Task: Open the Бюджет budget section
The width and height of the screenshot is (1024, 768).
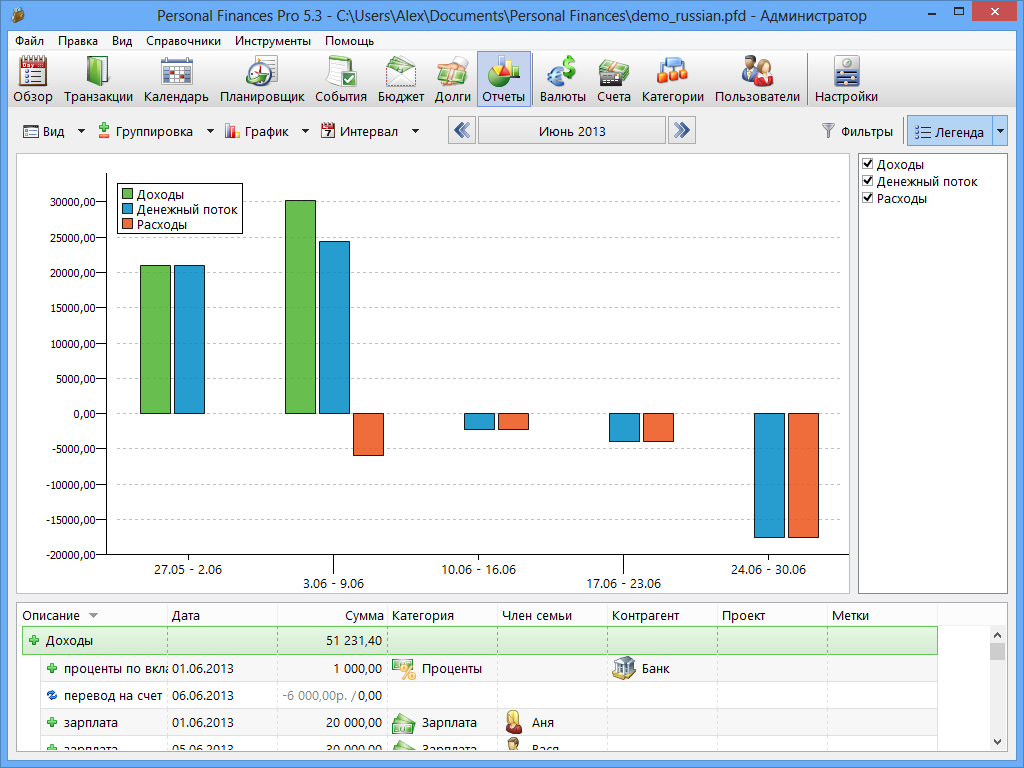Action: pyautogui.click(x=400, y=80)
